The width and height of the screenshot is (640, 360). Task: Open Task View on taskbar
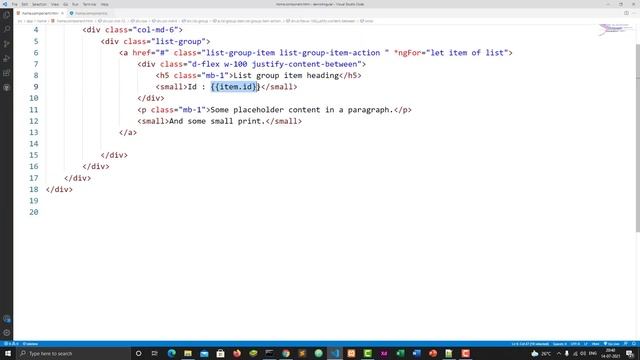click(155, 353)
